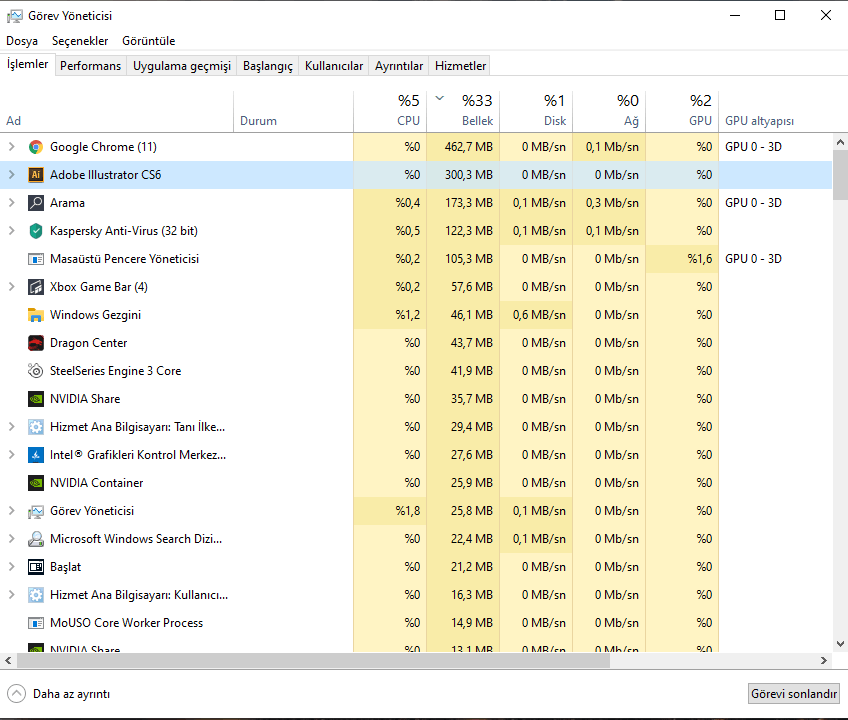848x720 pixels.
Task: Click the Daha az ayrıntı link
Action: point(71,694)
